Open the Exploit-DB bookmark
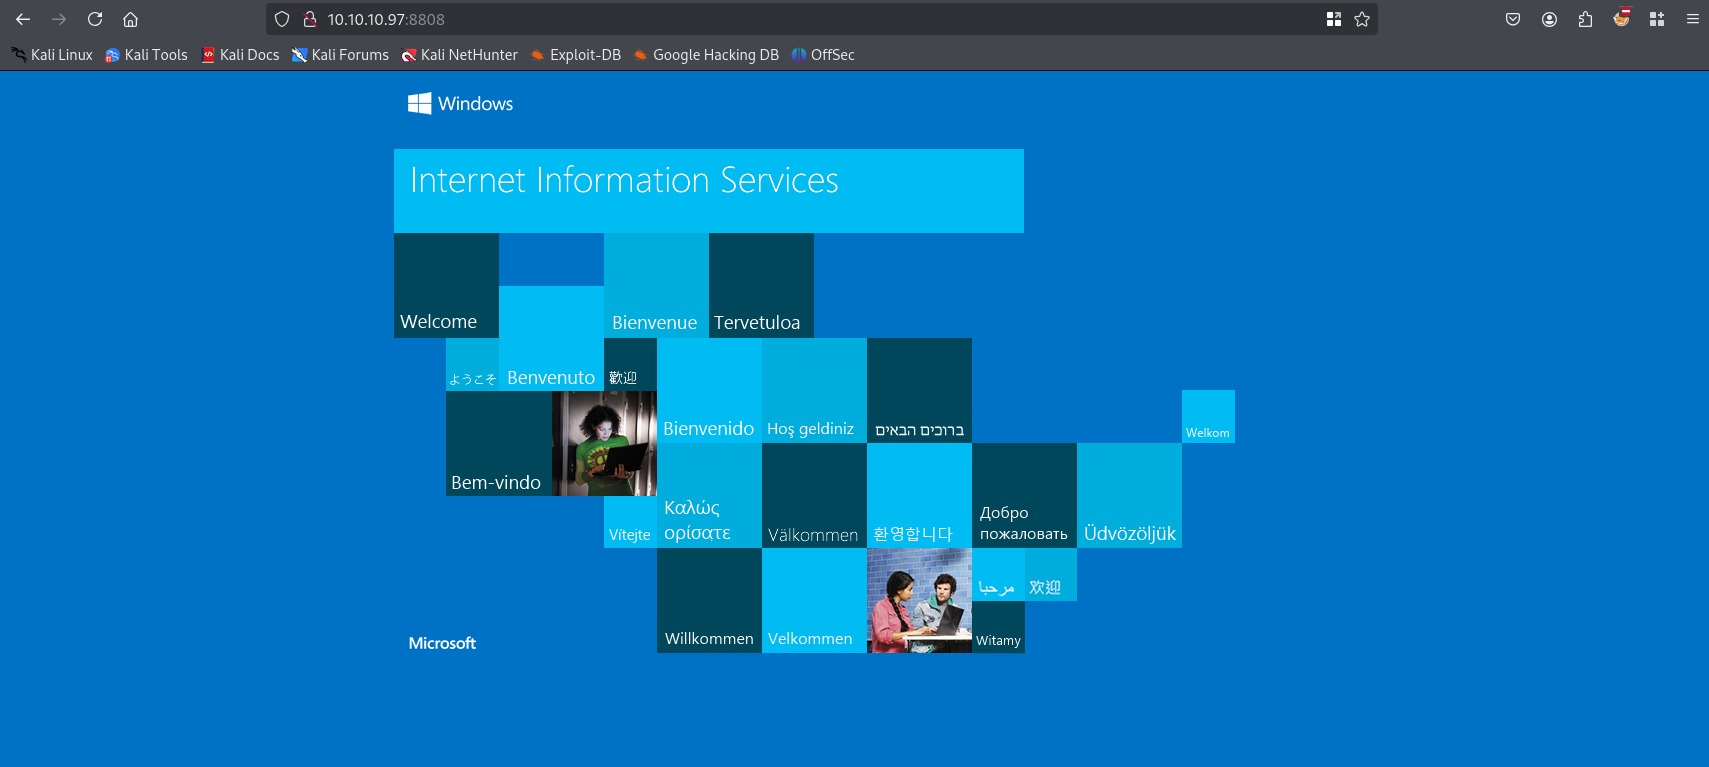The height and width of the screenshot is (767, 1709). 576,55
